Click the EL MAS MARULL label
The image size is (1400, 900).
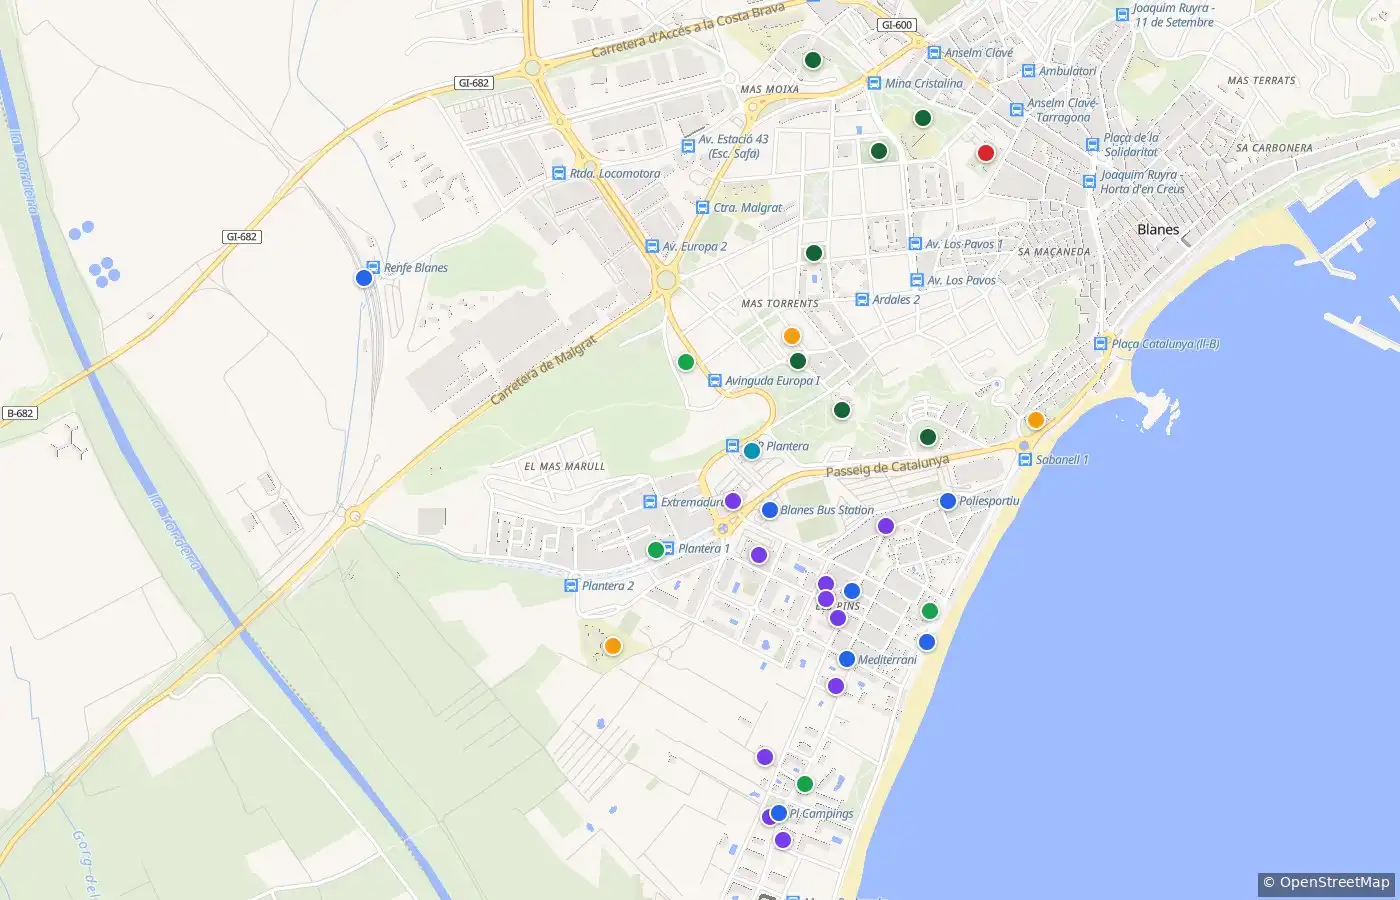565,466
